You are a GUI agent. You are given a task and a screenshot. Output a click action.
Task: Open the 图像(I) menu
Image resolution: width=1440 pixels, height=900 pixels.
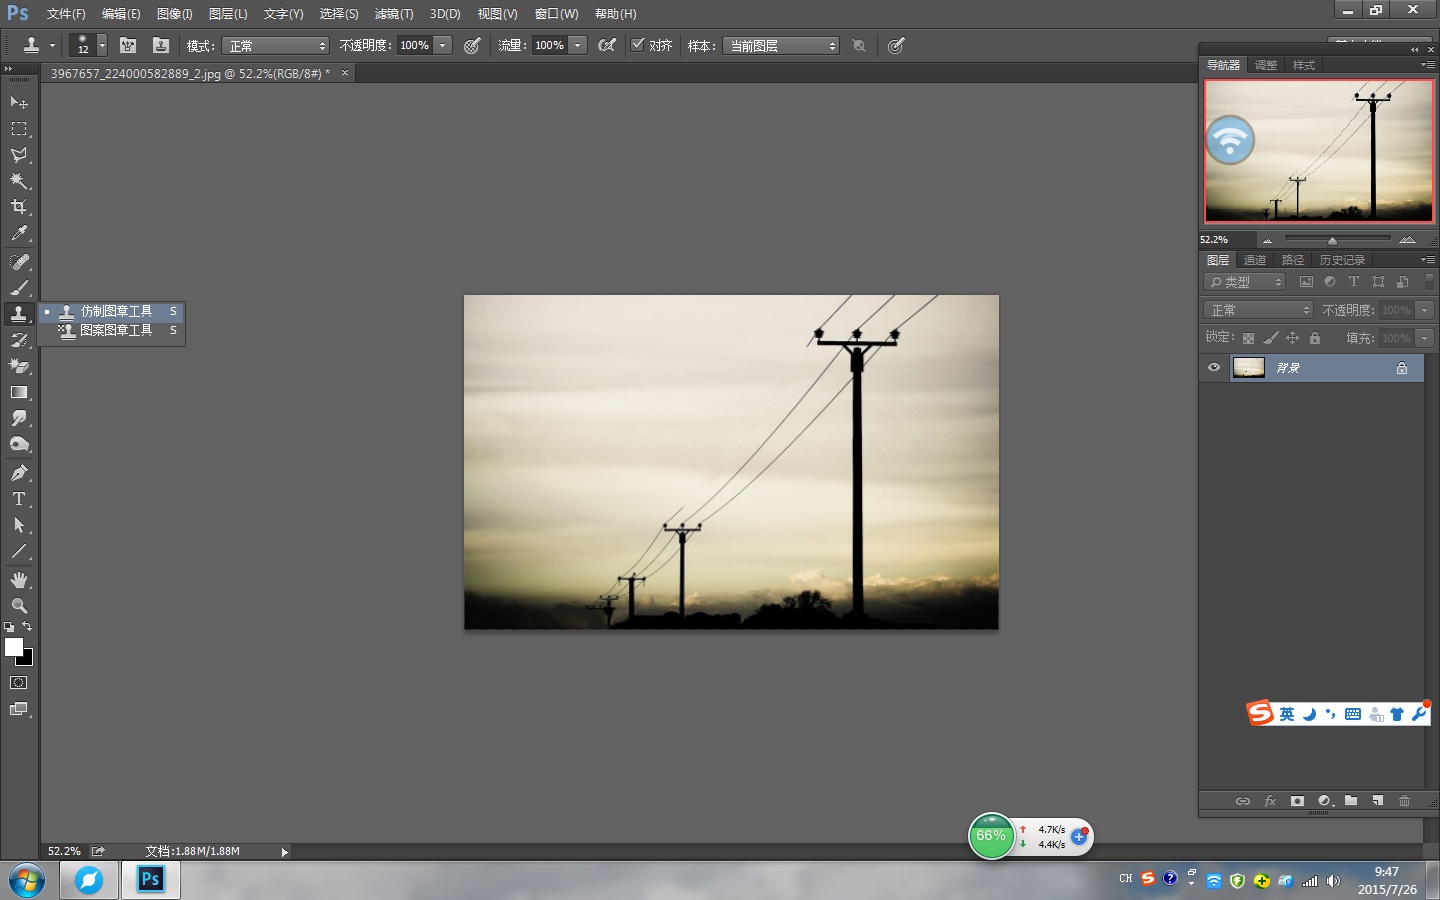(174, 14)
